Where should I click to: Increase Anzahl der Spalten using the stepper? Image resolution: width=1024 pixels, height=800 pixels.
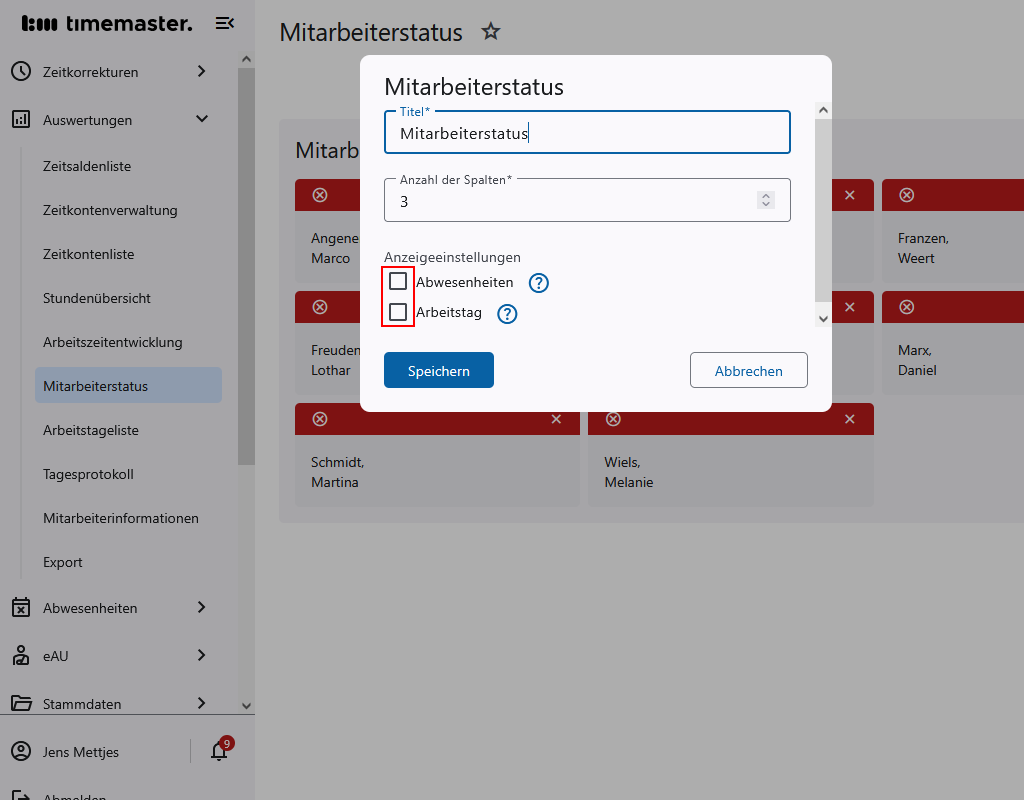(x=766, y=194)
